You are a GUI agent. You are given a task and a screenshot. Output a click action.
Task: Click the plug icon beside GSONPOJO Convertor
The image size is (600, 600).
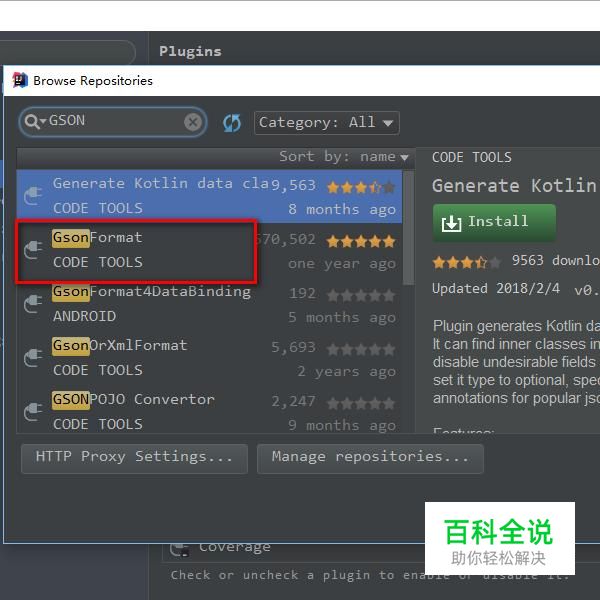point(33,412)
